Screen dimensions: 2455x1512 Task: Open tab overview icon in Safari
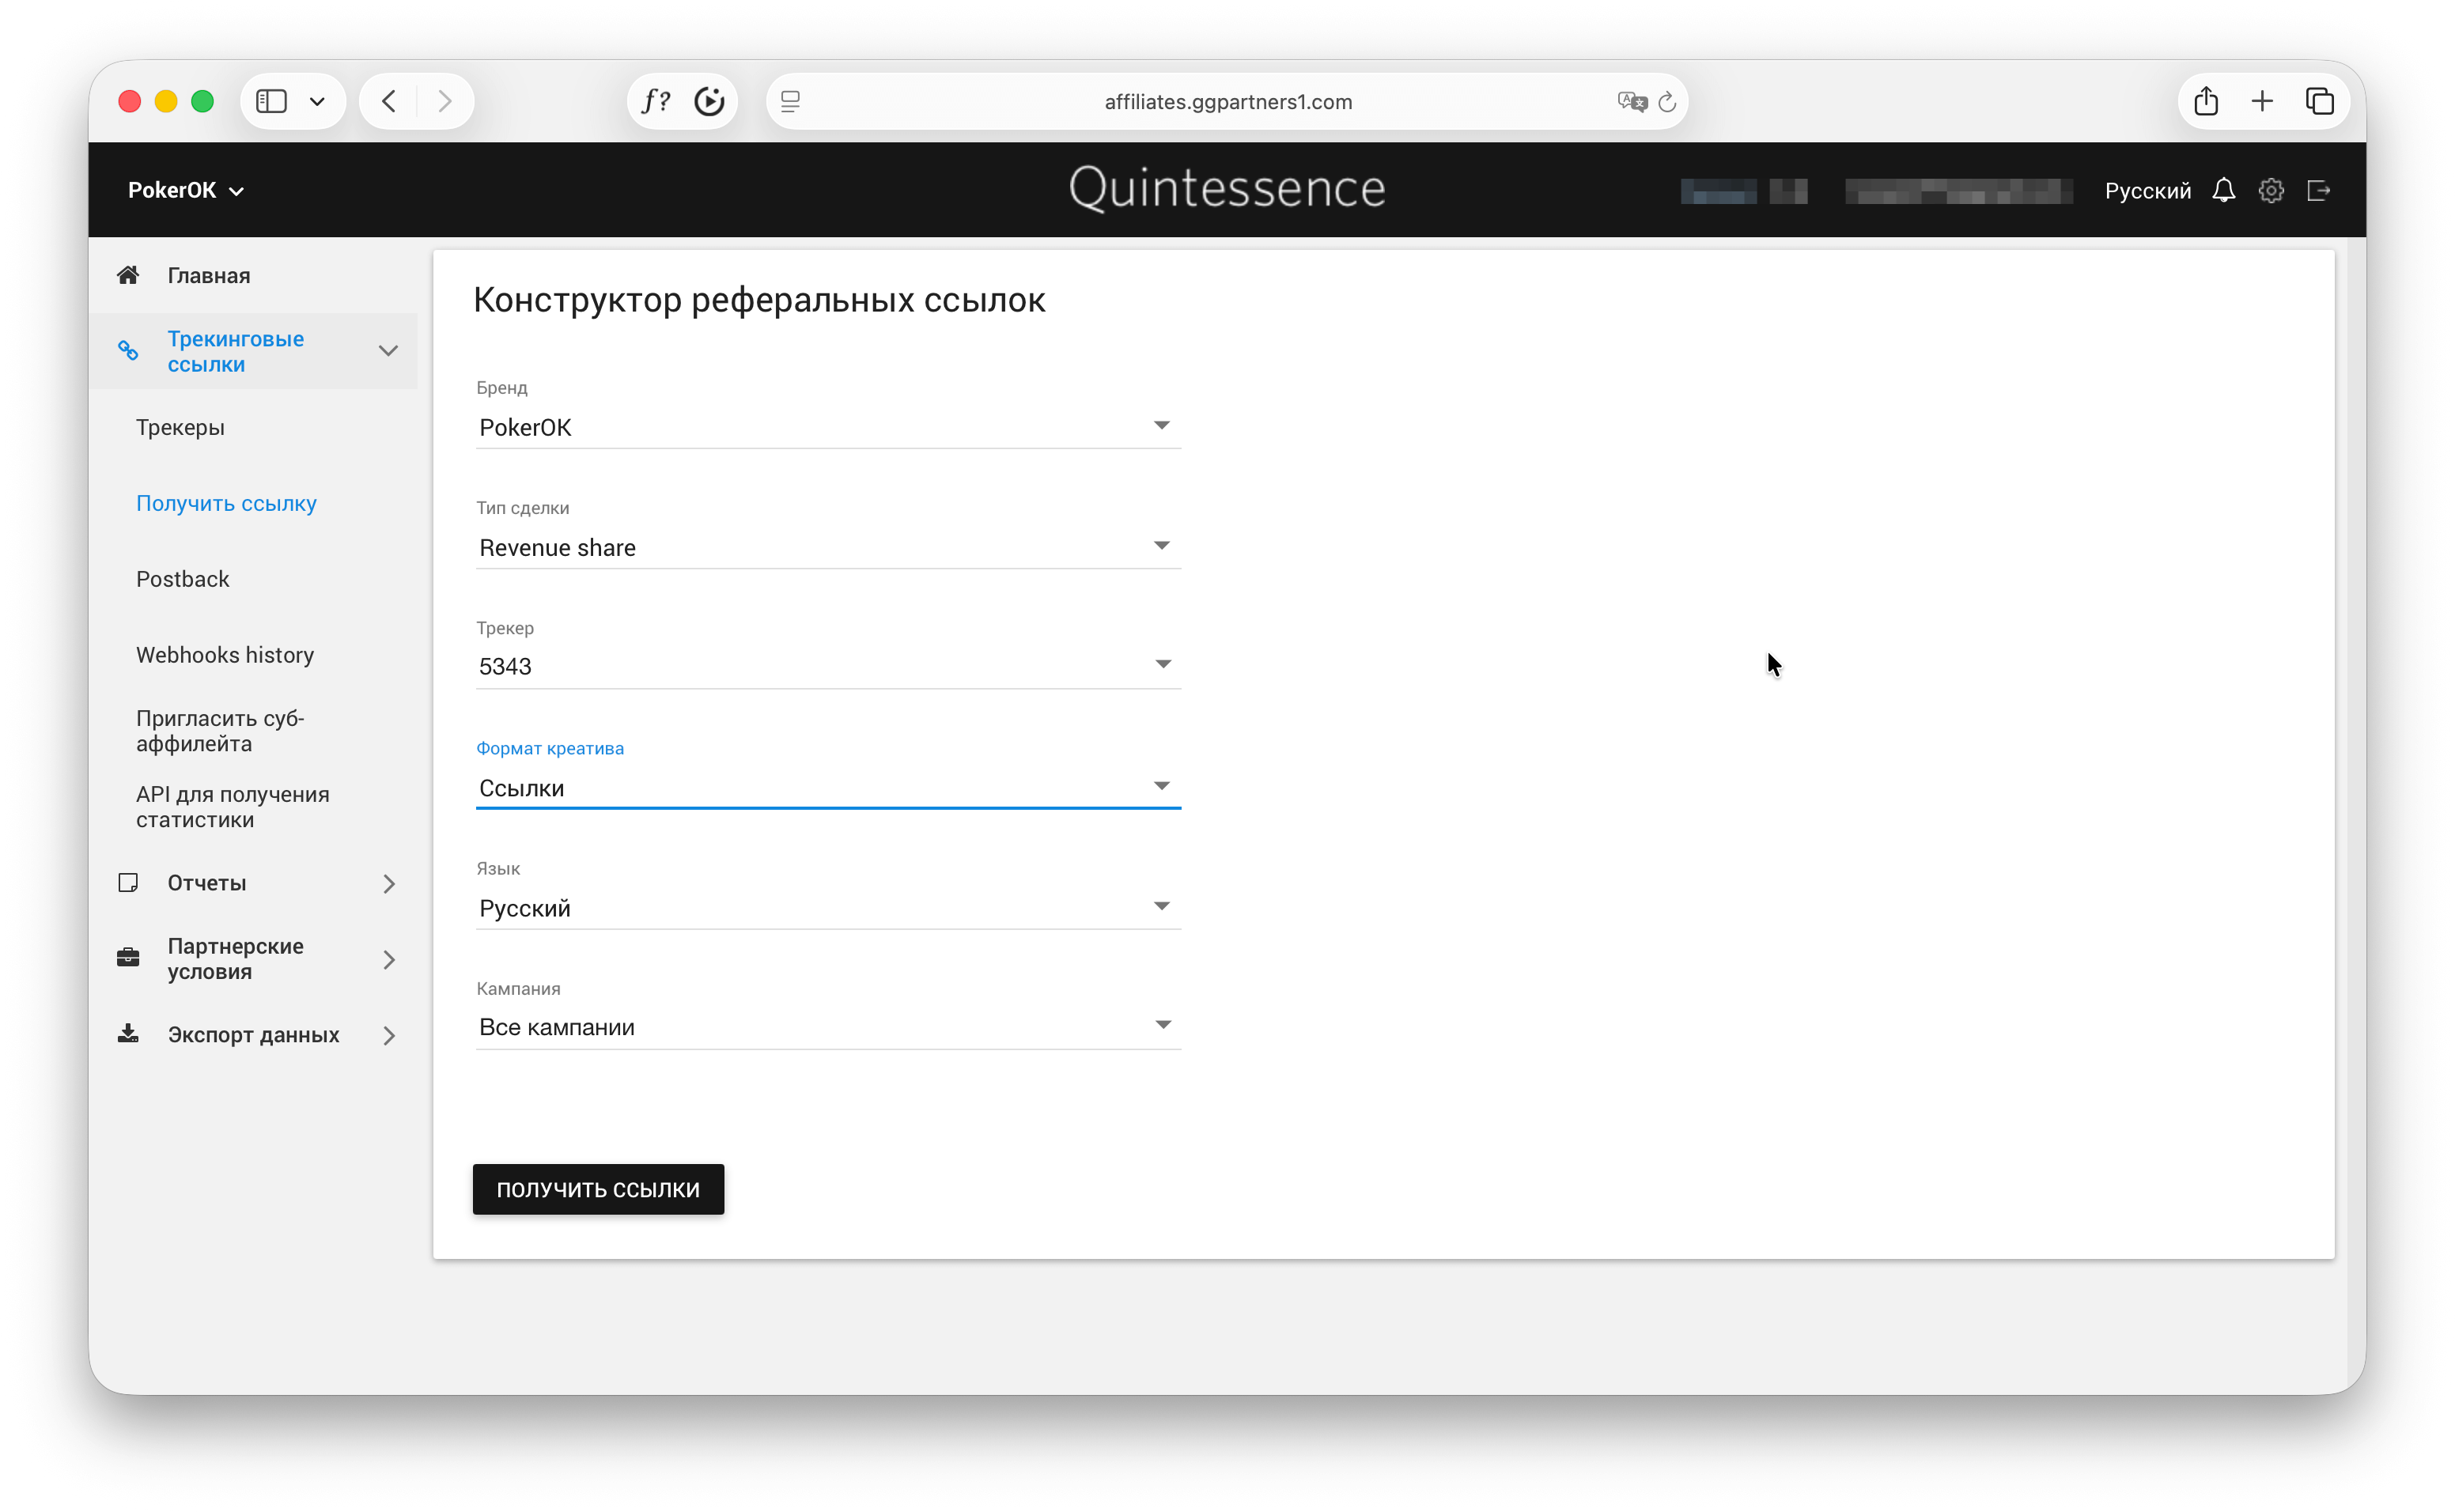(x=2320, y=101)
